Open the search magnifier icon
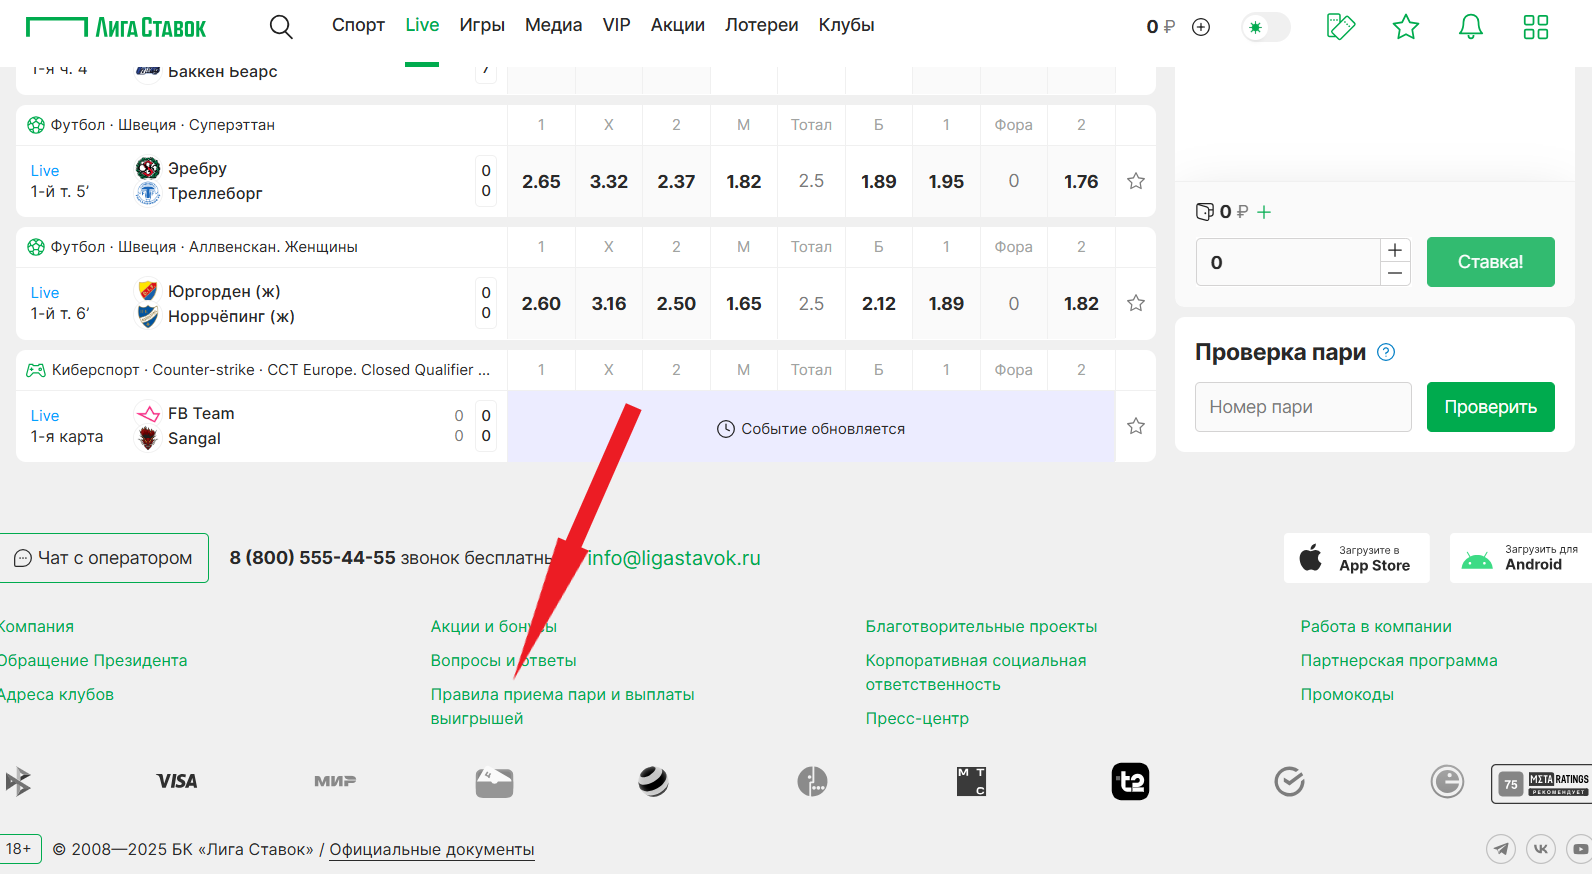This screenshot has height=874, width=1592. pyautogui.click(x=281, y=27)
